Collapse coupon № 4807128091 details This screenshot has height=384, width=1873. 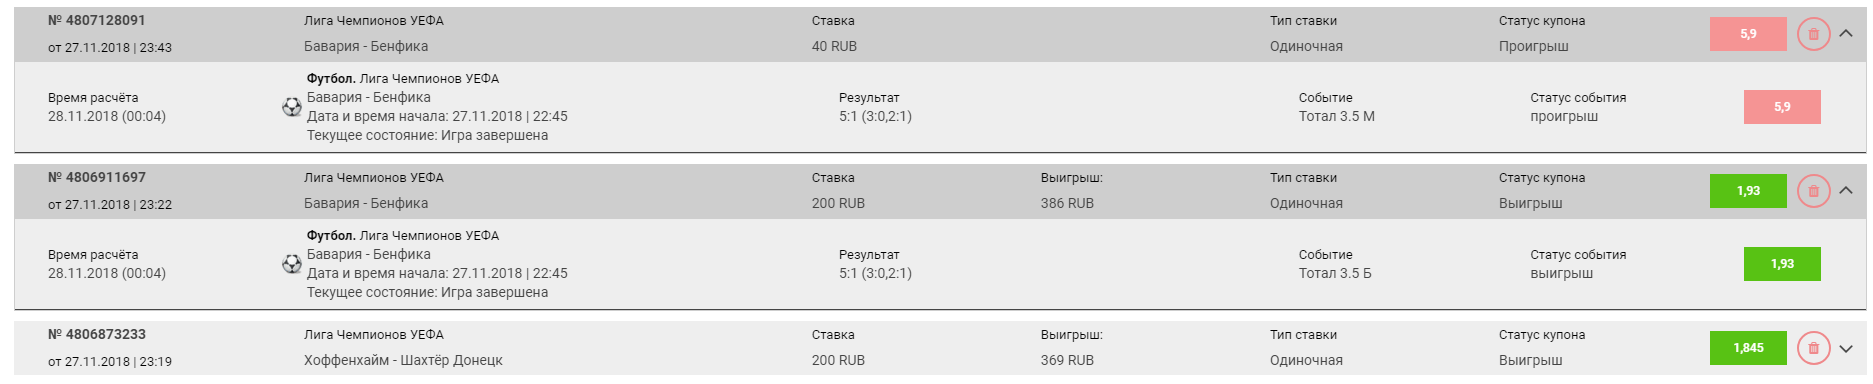pos(1846,34)
